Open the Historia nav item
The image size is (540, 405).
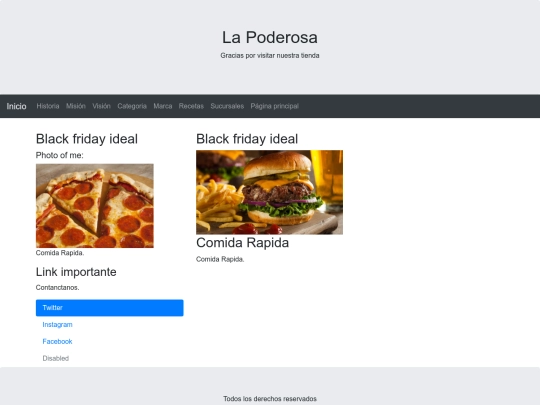click(x=48, y=106)
